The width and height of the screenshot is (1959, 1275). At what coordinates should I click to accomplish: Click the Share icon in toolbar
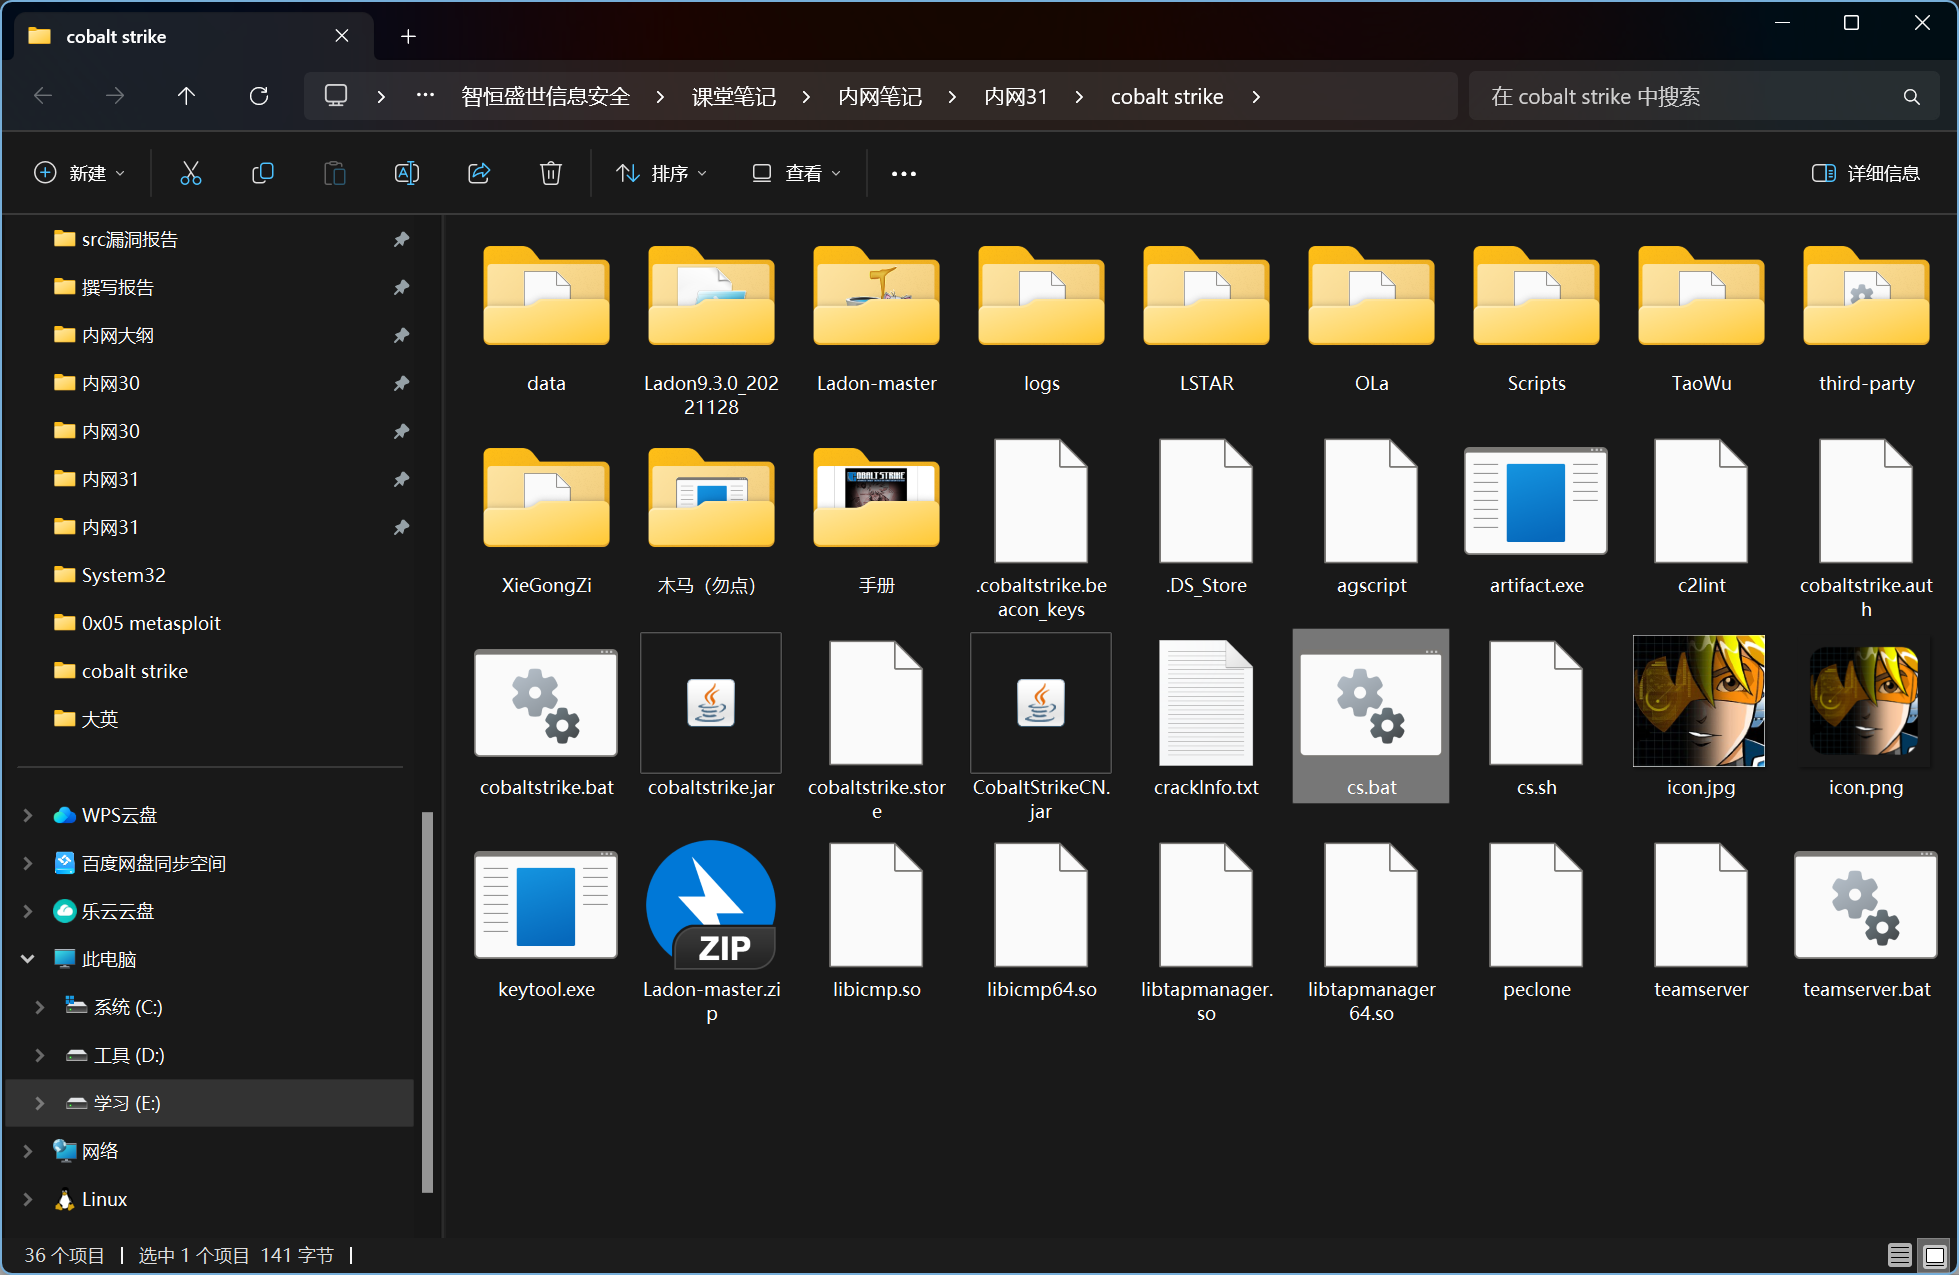(479, 173)
